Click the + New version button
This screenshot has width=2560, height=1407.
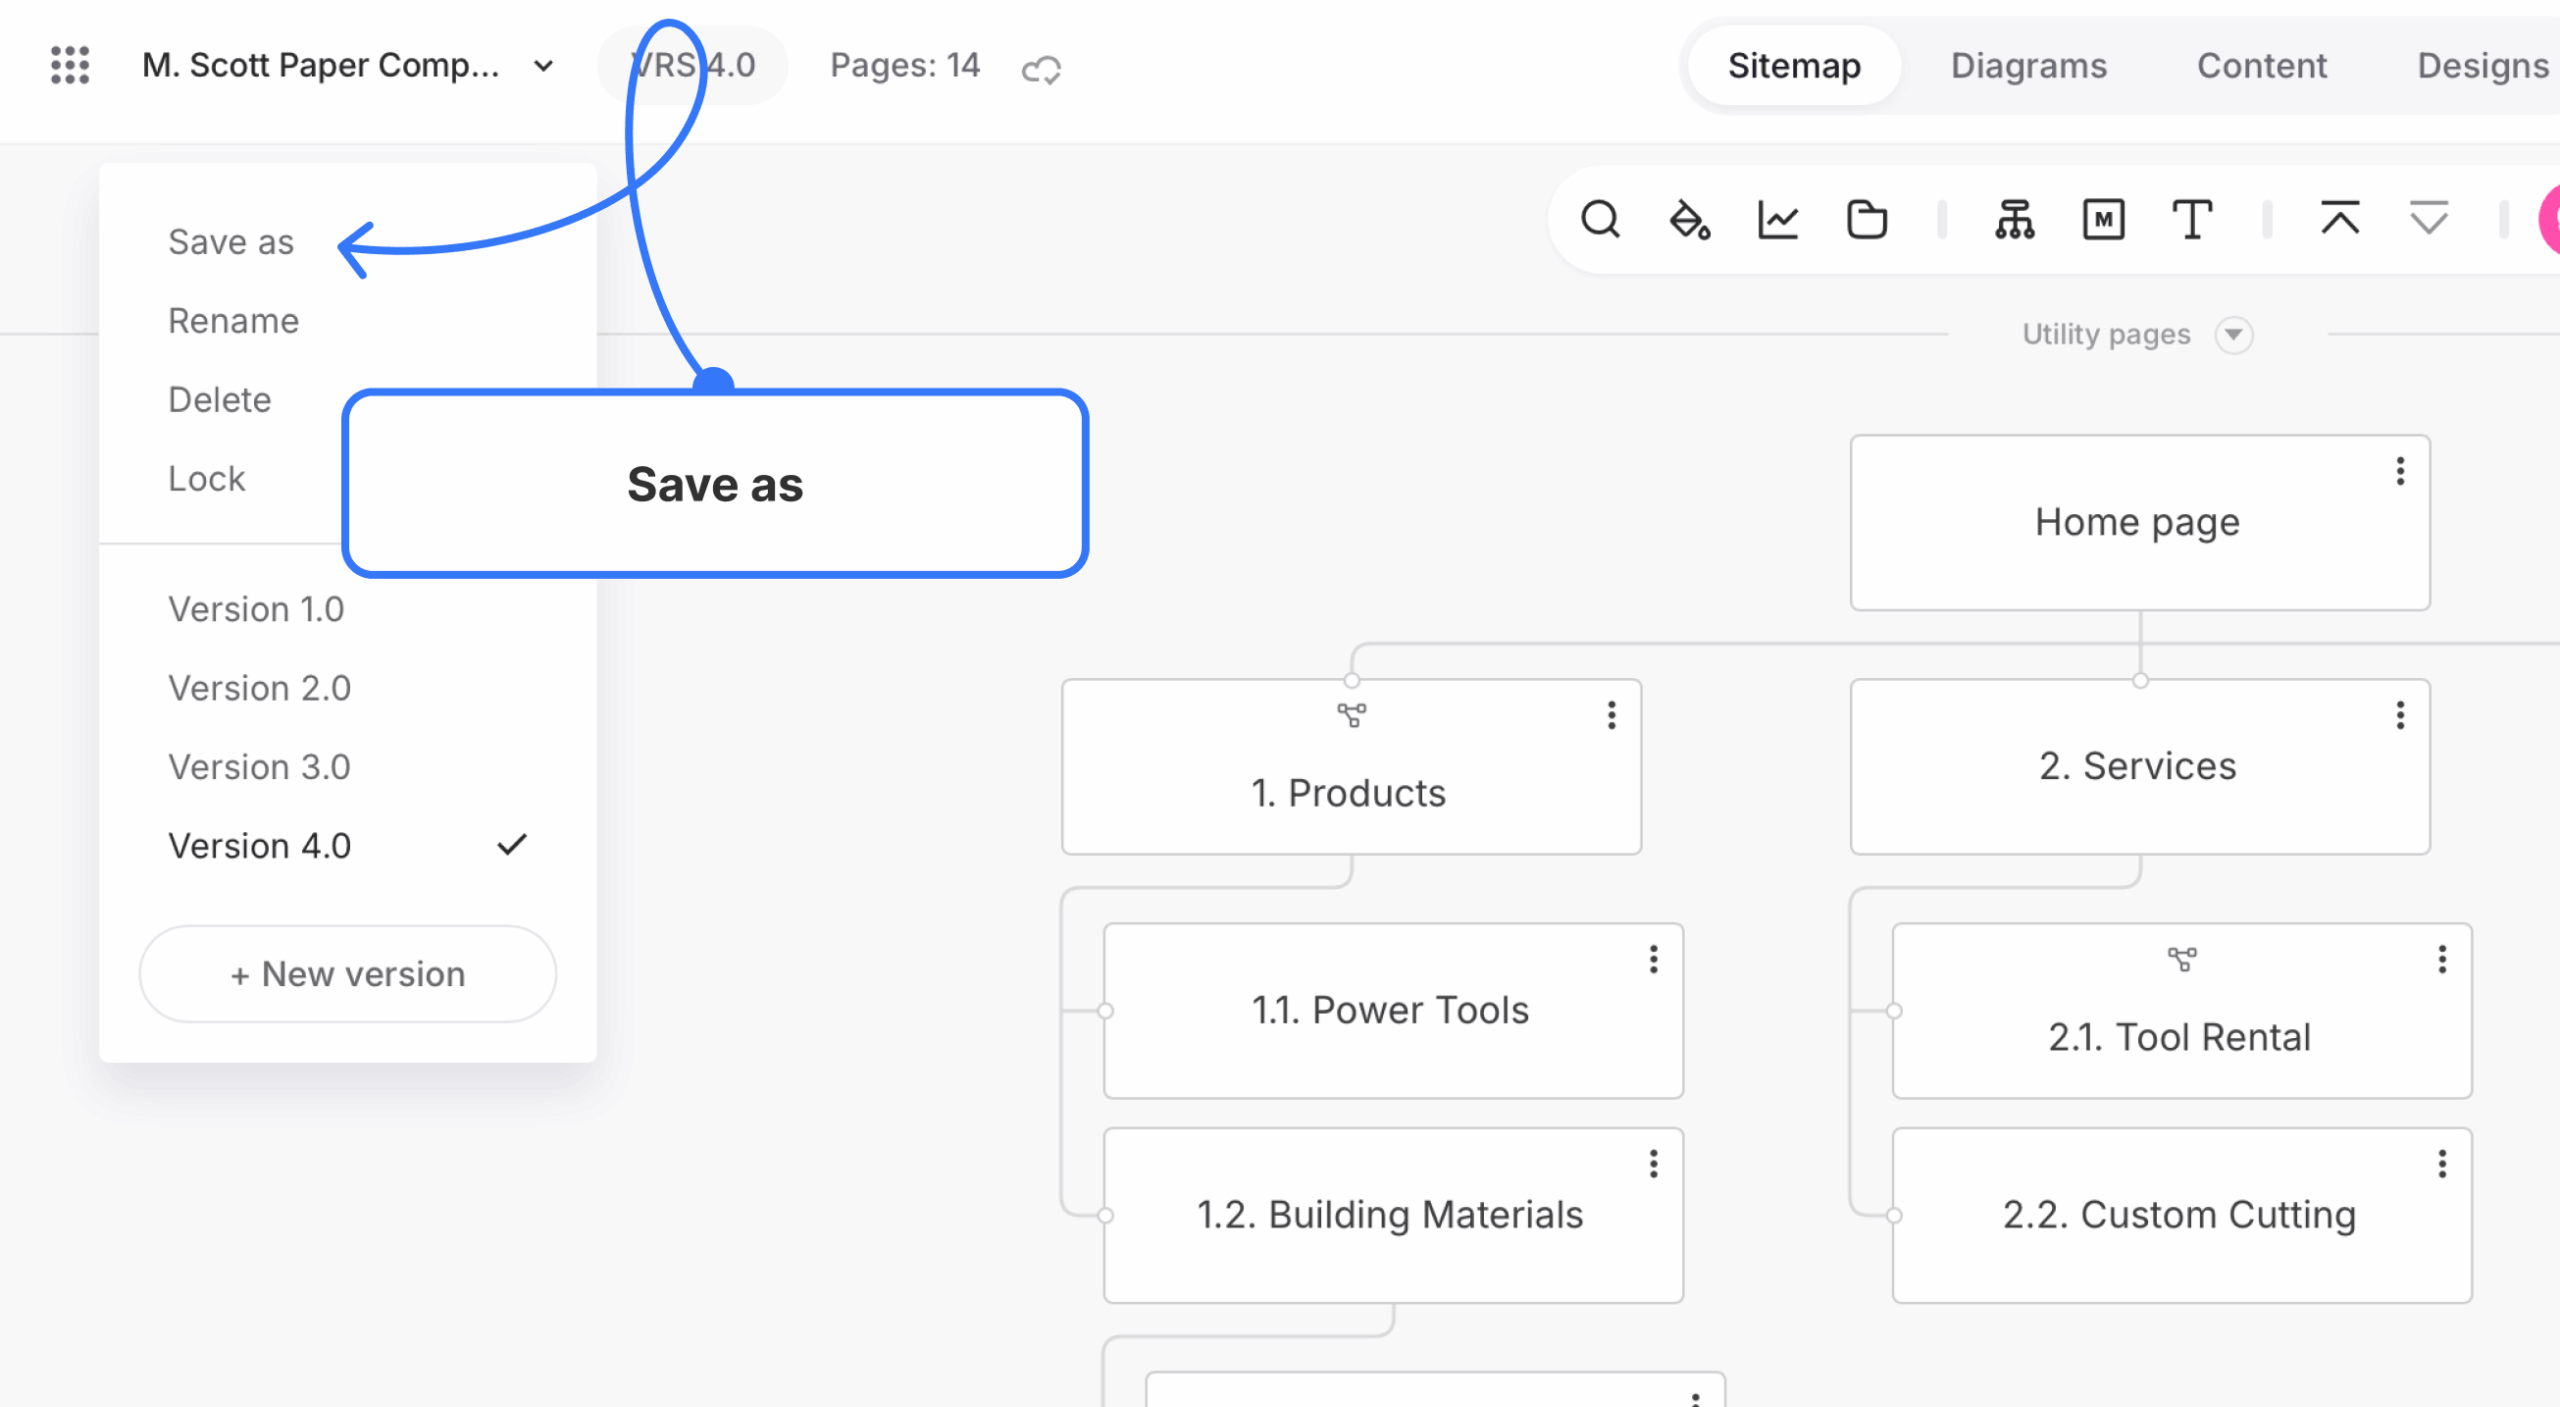[348, 974]
